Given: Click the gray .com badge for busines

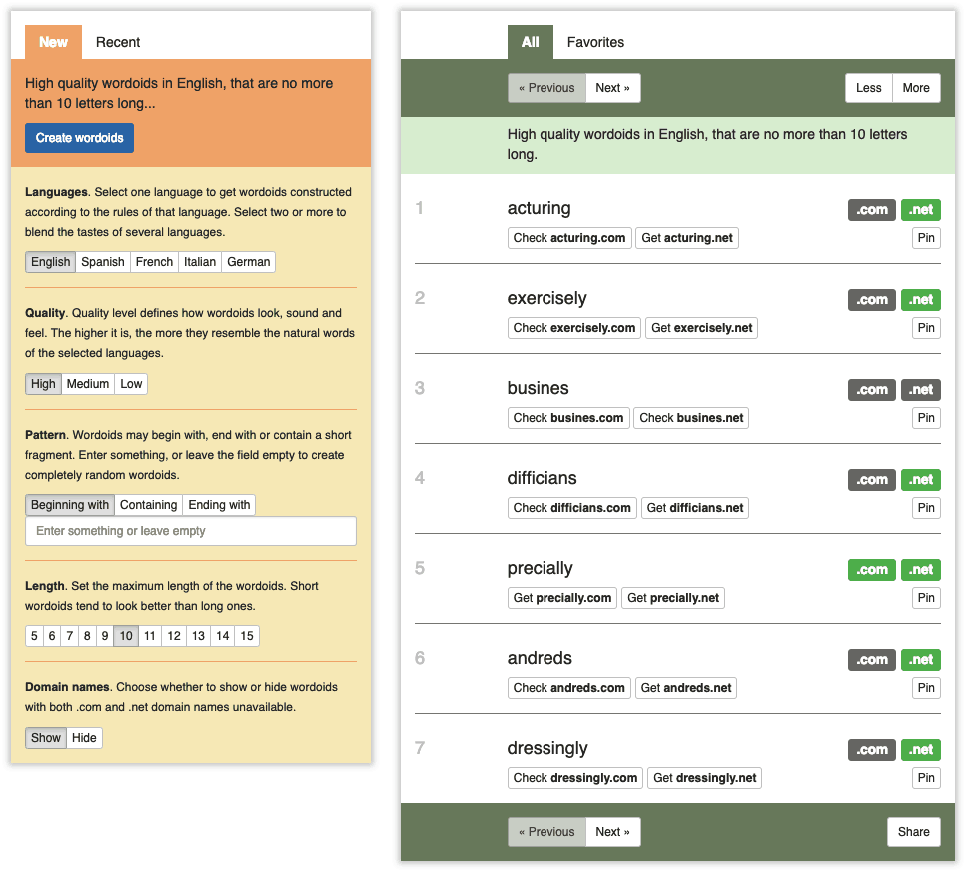Looking at the screenshot, I should 871,390.
